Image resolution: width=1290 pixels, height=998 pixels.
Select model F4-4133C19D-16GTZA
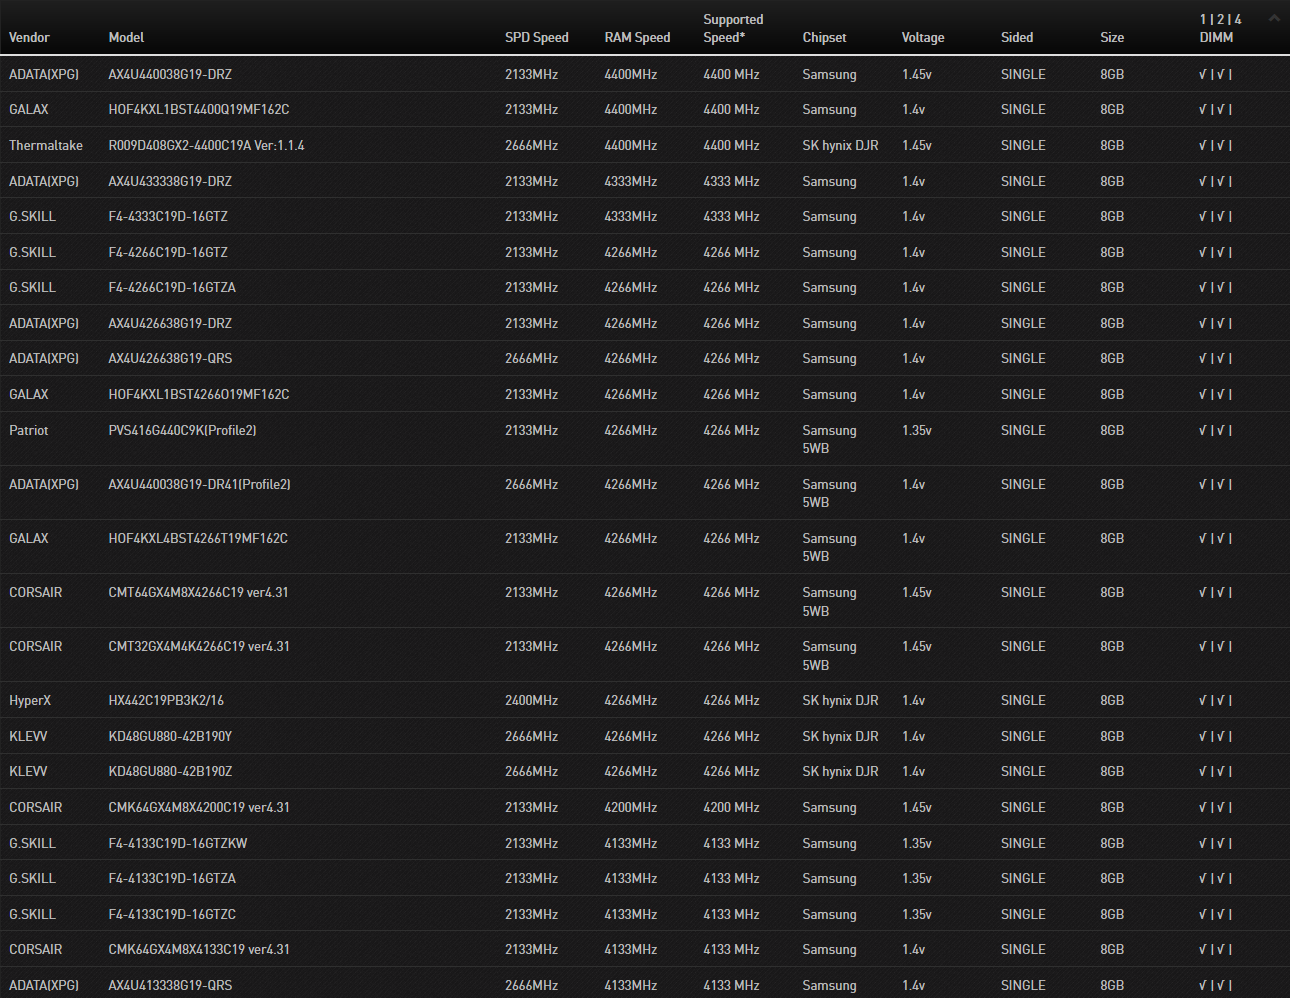172,879
